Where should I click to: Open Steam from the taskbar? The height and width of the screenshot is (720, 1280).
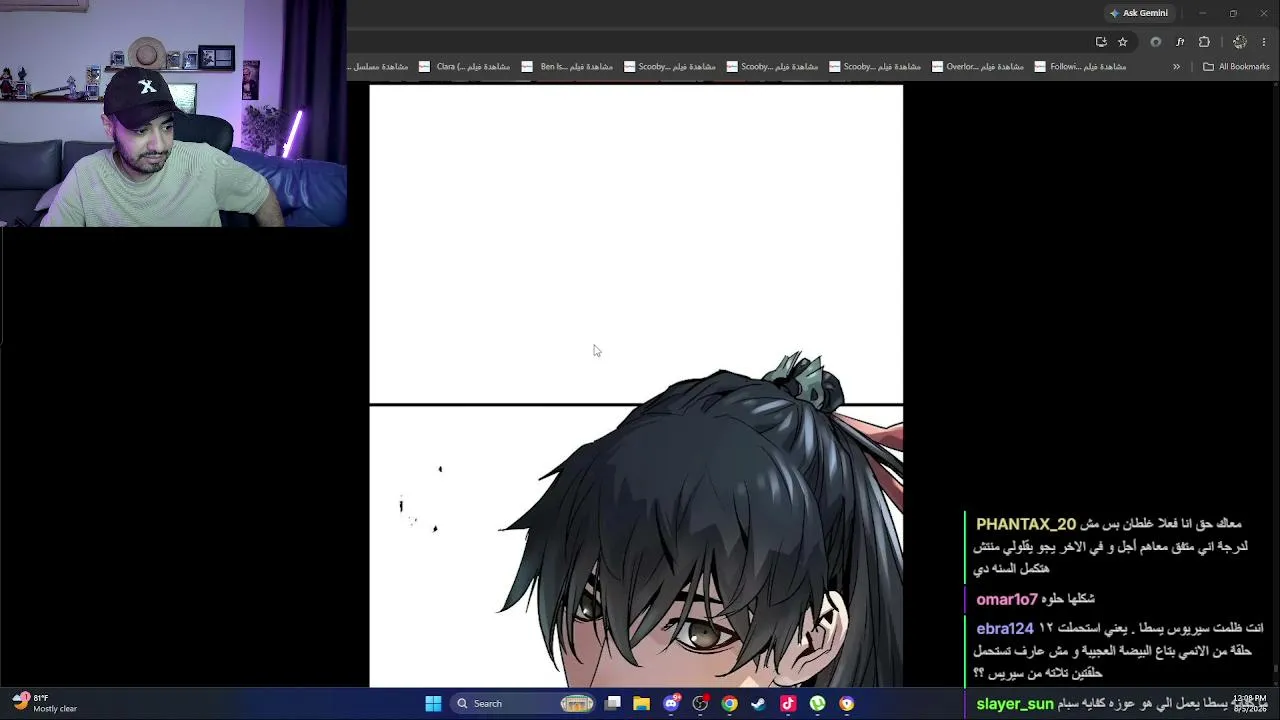759,704
